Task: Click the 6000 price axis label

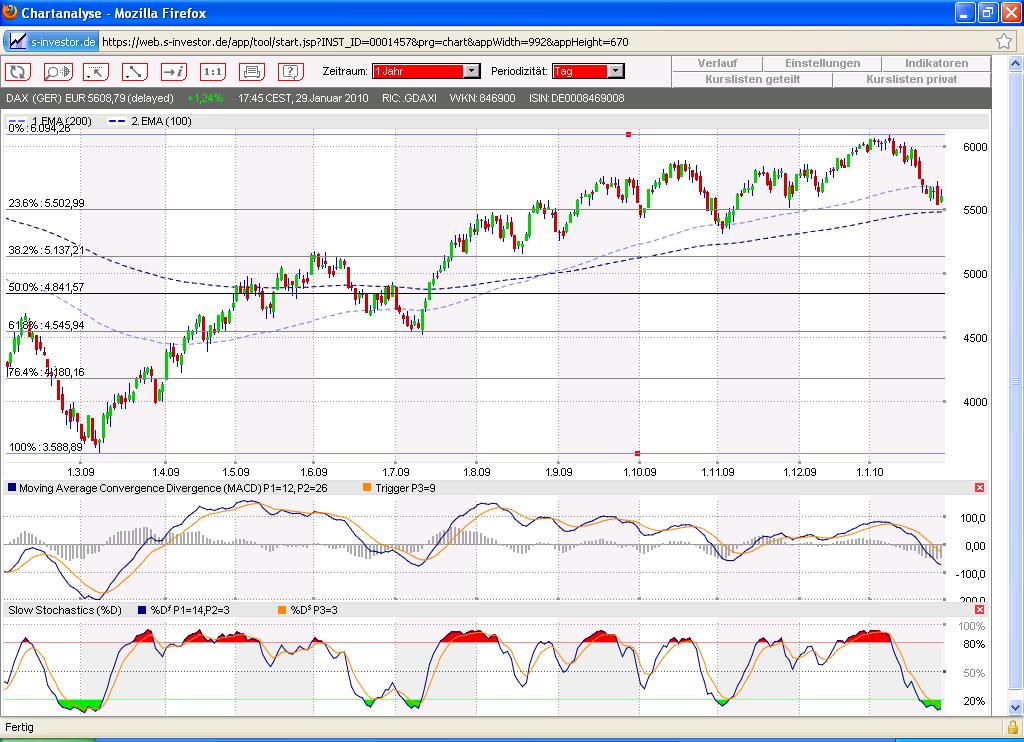Action: (x=975, y=147)
